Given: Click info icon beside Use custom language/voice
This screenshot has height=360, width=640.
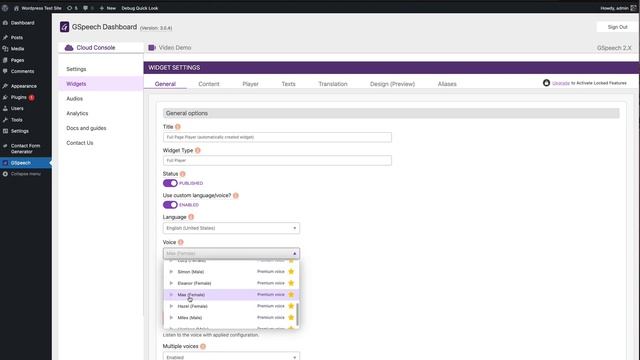Looking at the screenshot, I should (x=236, y=196).
